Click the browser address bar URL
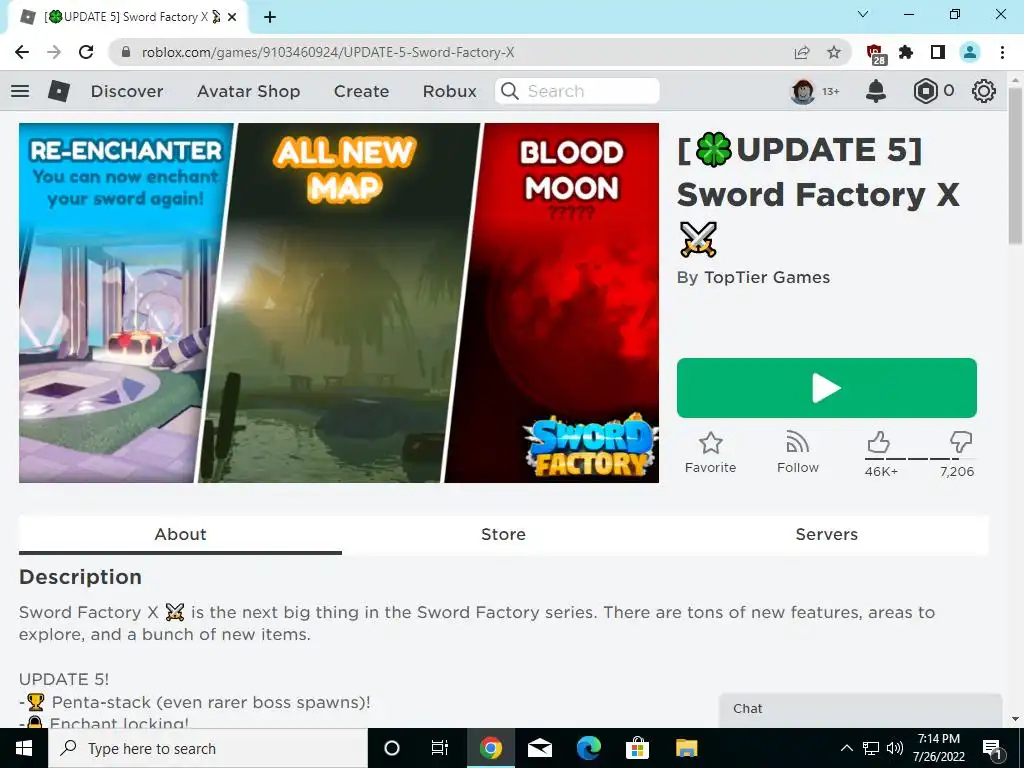 click(x=328, y=52)
